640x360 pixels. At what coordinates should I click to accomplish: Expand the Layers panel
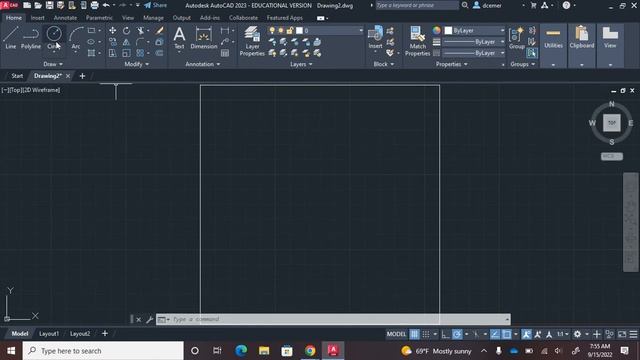(x=301, y=64)
